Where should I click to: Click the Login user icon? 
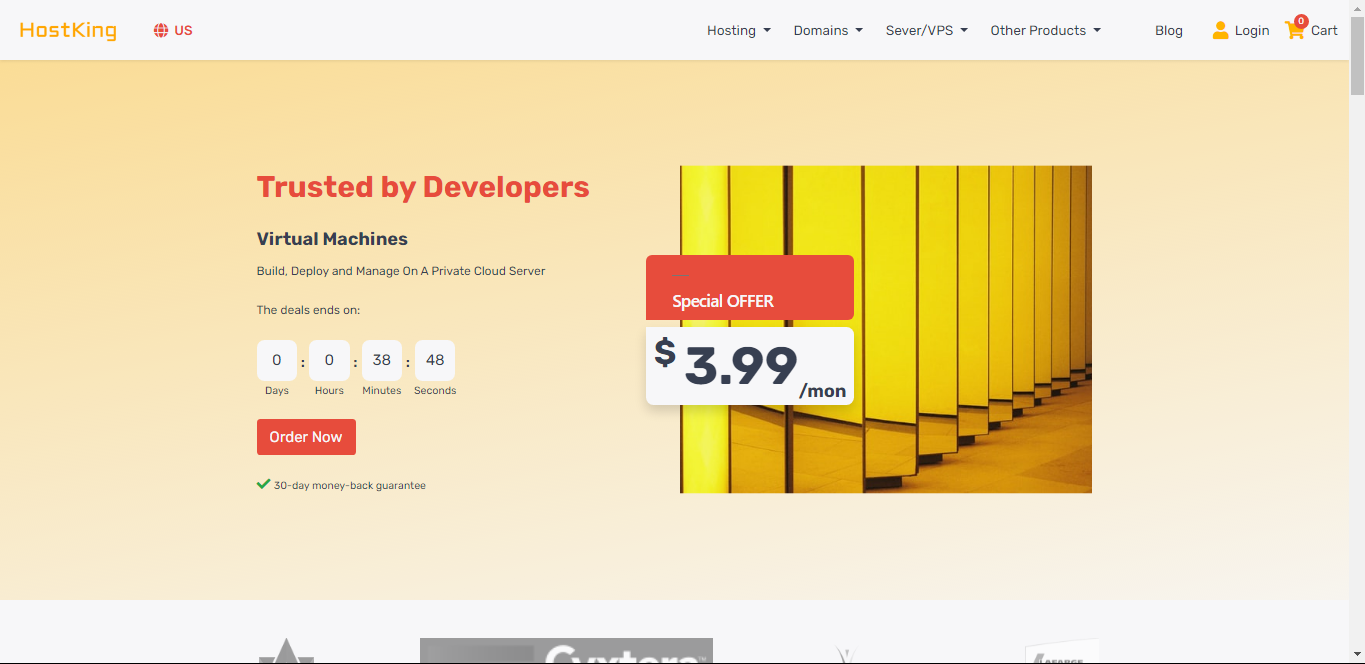(1220, 30)
